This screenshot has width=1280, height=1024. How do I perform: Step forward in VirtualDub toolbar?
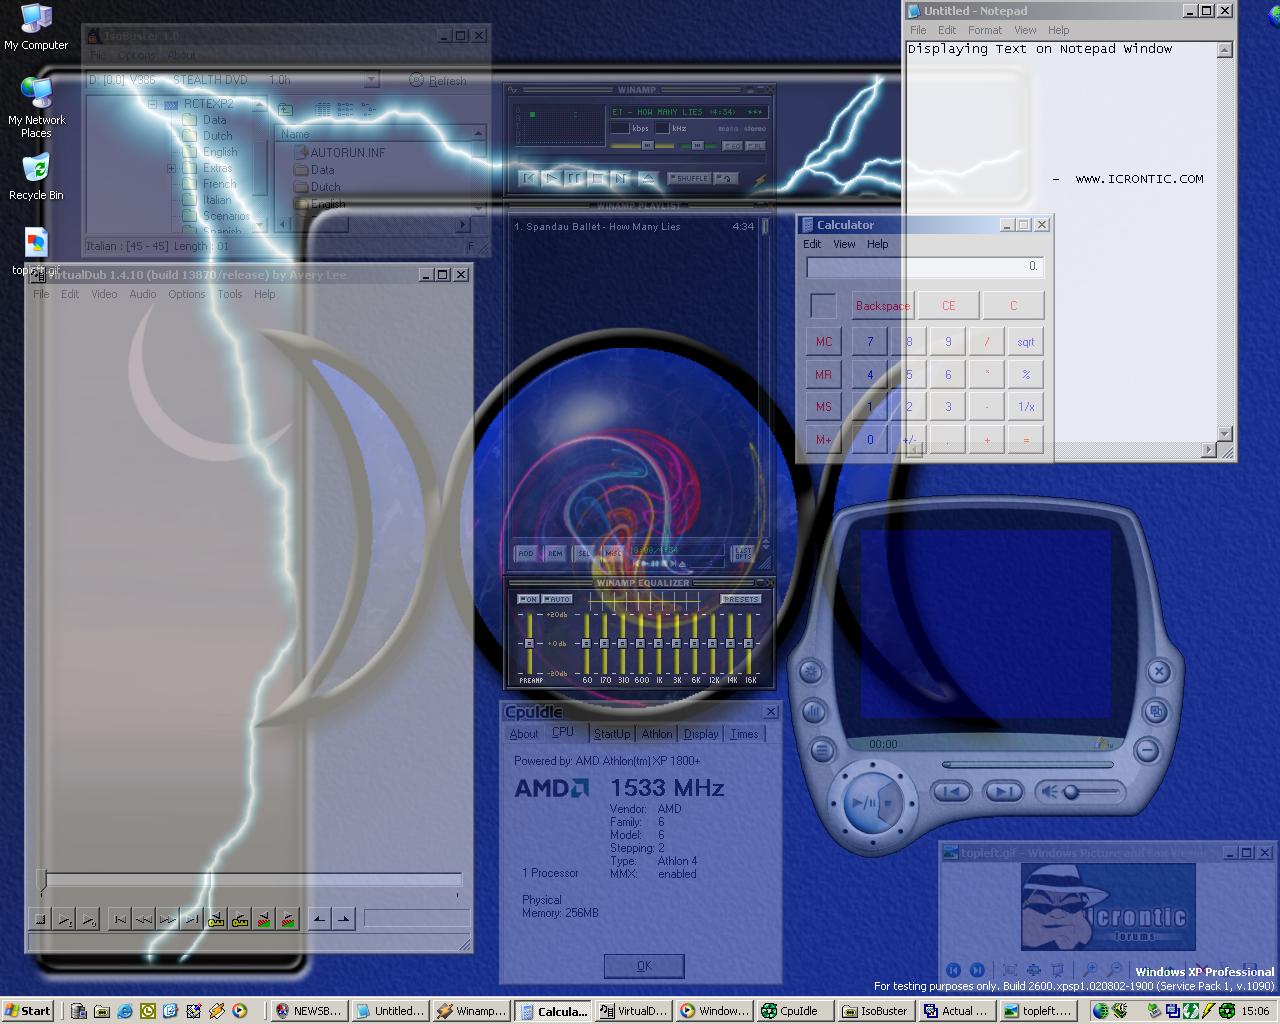tap(167, 919)
